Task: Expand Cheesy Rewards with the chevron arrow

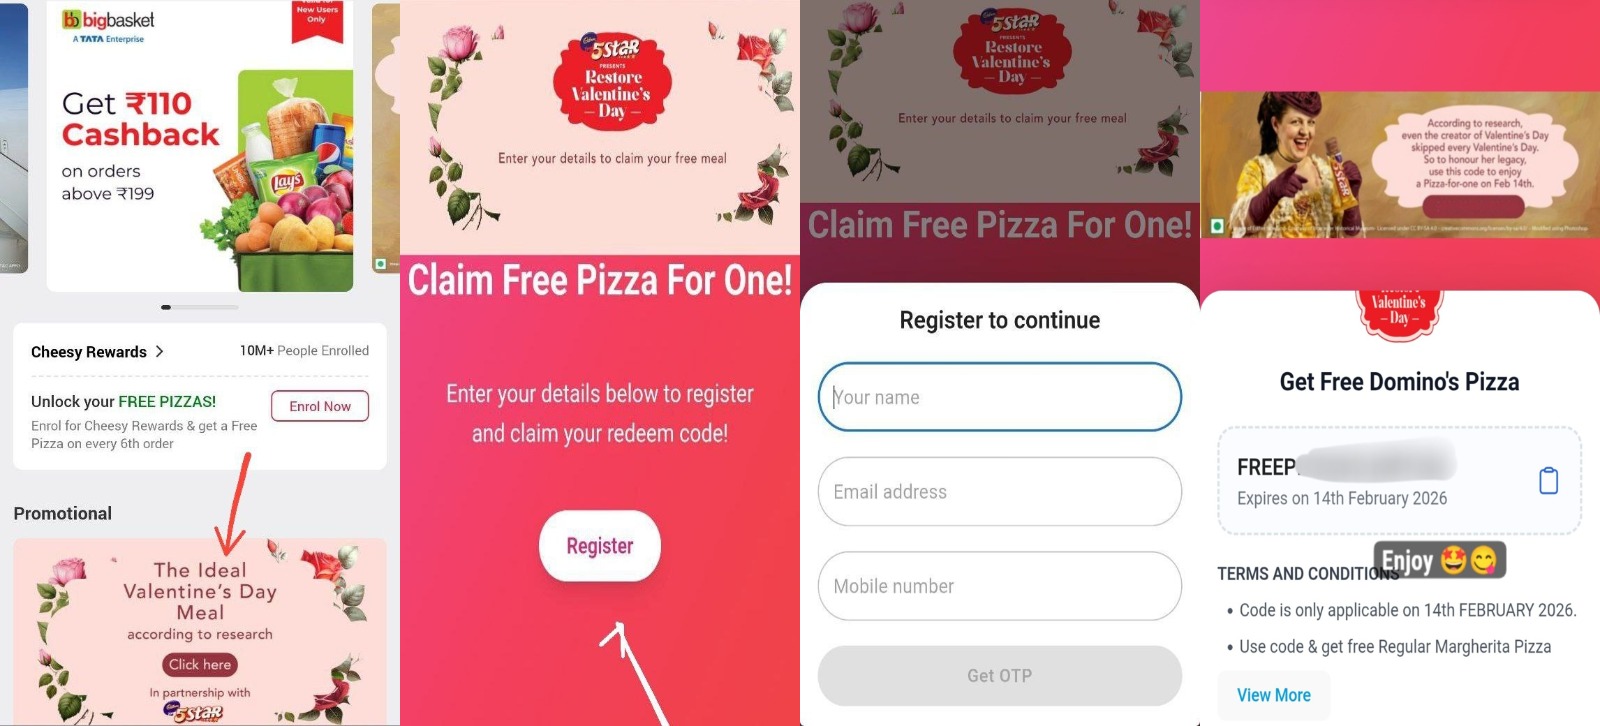Action: click(159, 351)
